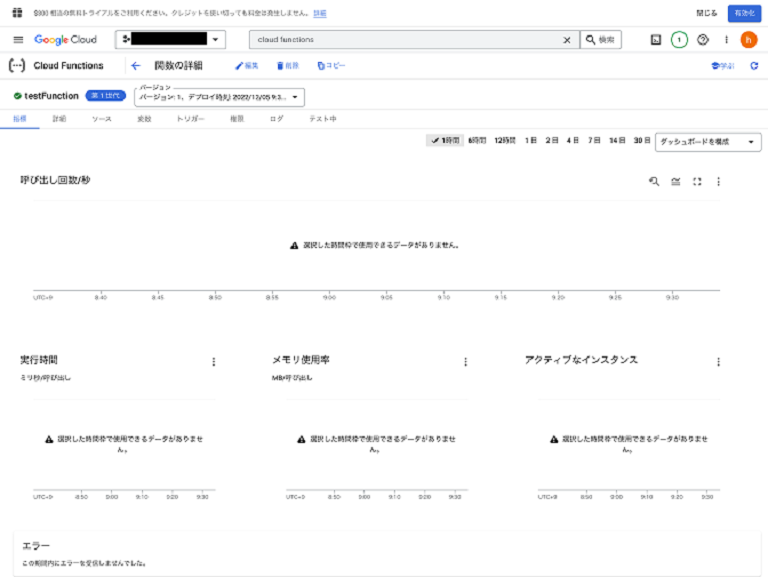Open metrics explorer icon for 呼び出し回数/秒 chart

(654, 182)
